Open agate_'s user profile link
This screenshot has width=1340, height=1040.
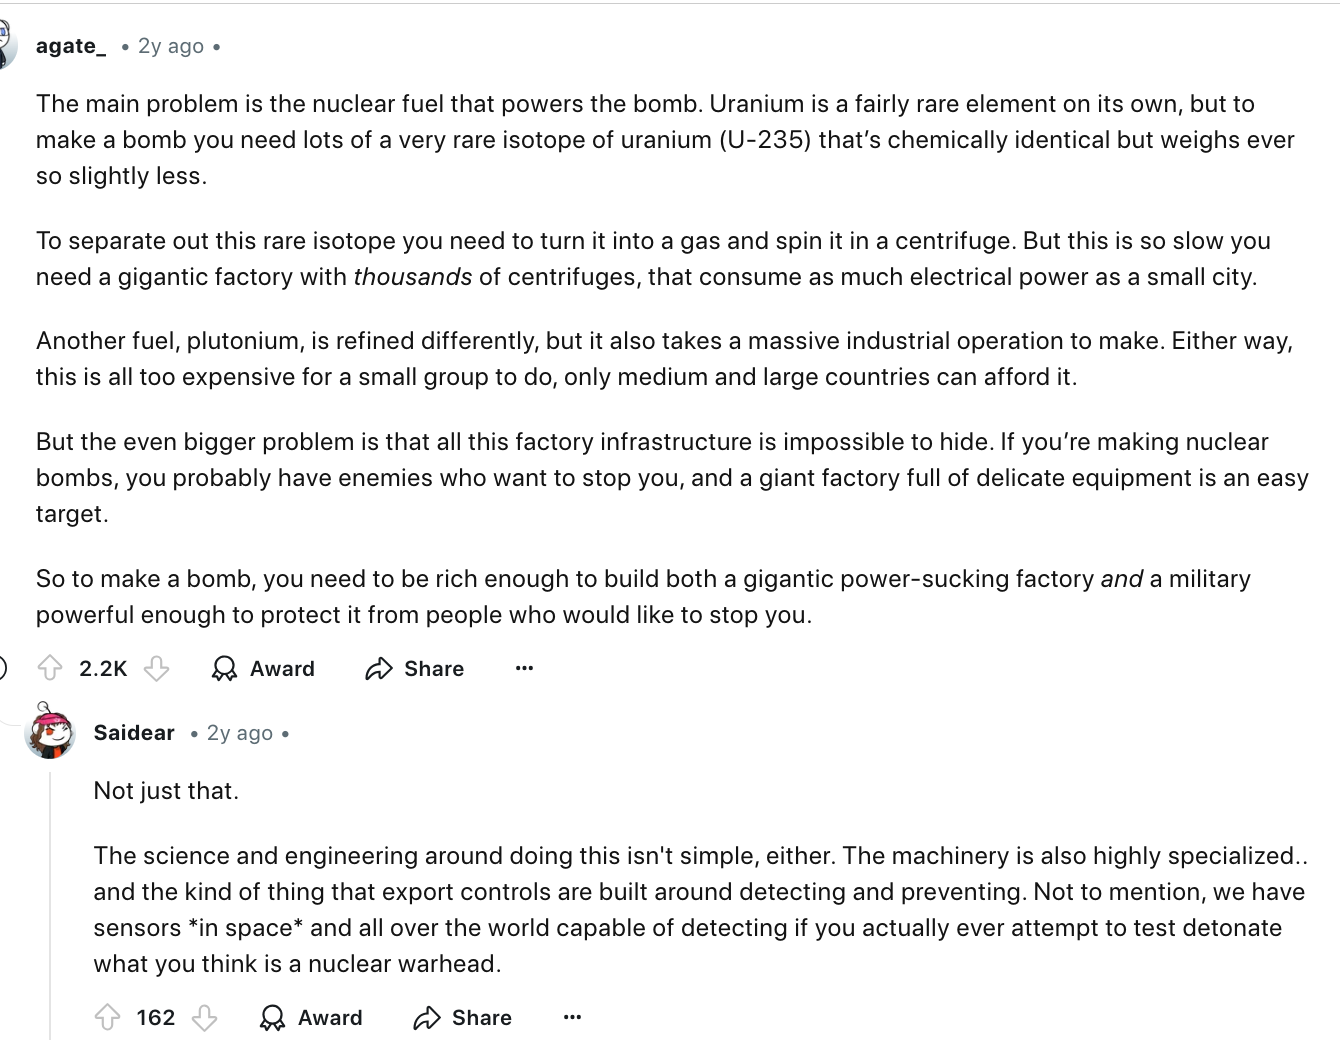click(x=71, y=46)
